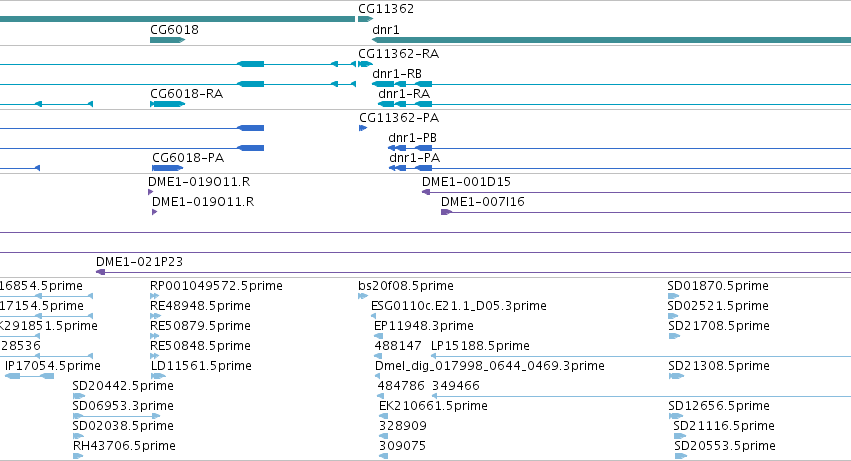Screen dimensions: 851x461
Task: Select the CG11362 gene label
Action: [x=386, y=9]
